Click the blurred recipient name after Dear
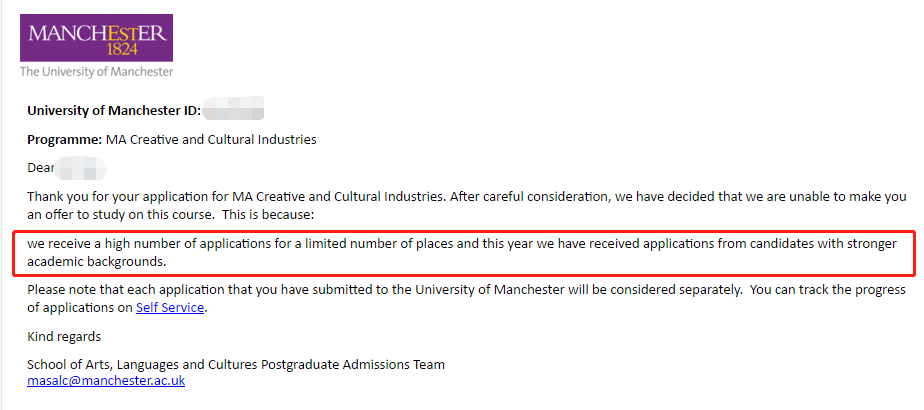This screenshot has height=410, width=924. [80, 168]
